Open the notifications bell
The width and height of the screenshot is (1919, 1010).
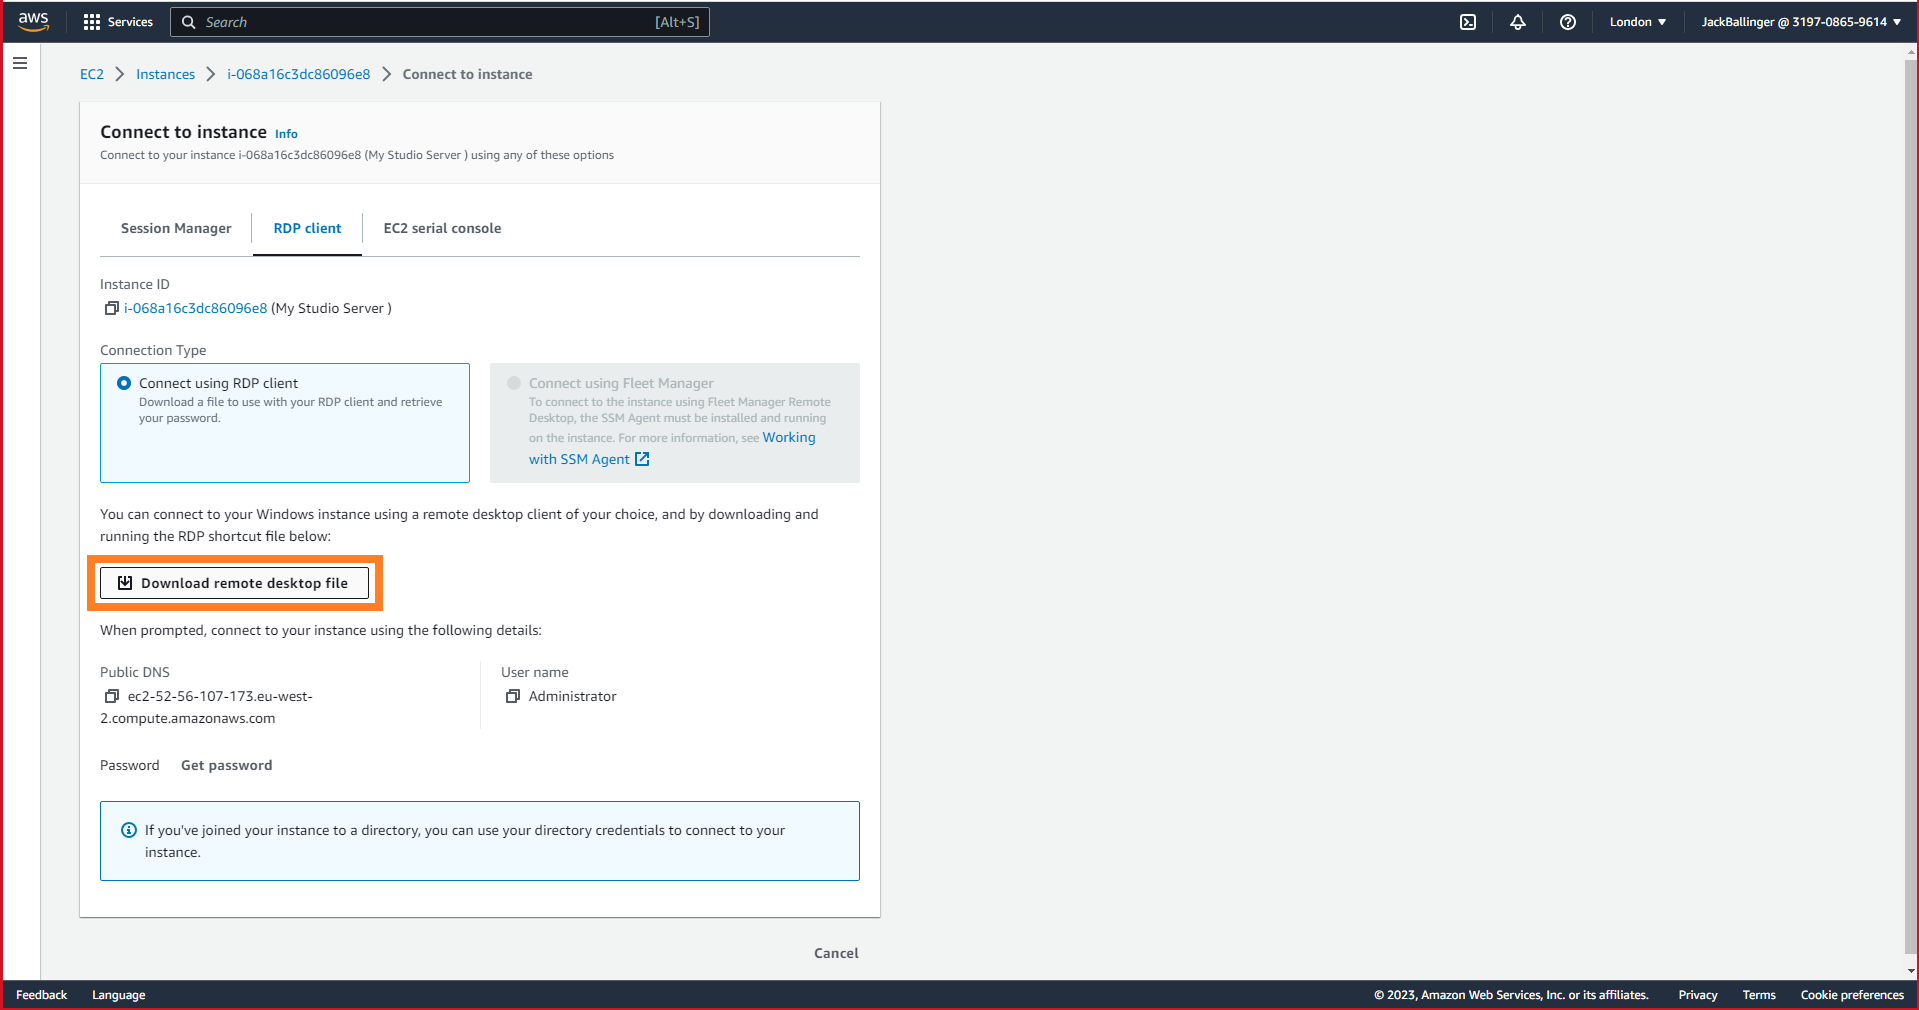tap(1518, 22)
